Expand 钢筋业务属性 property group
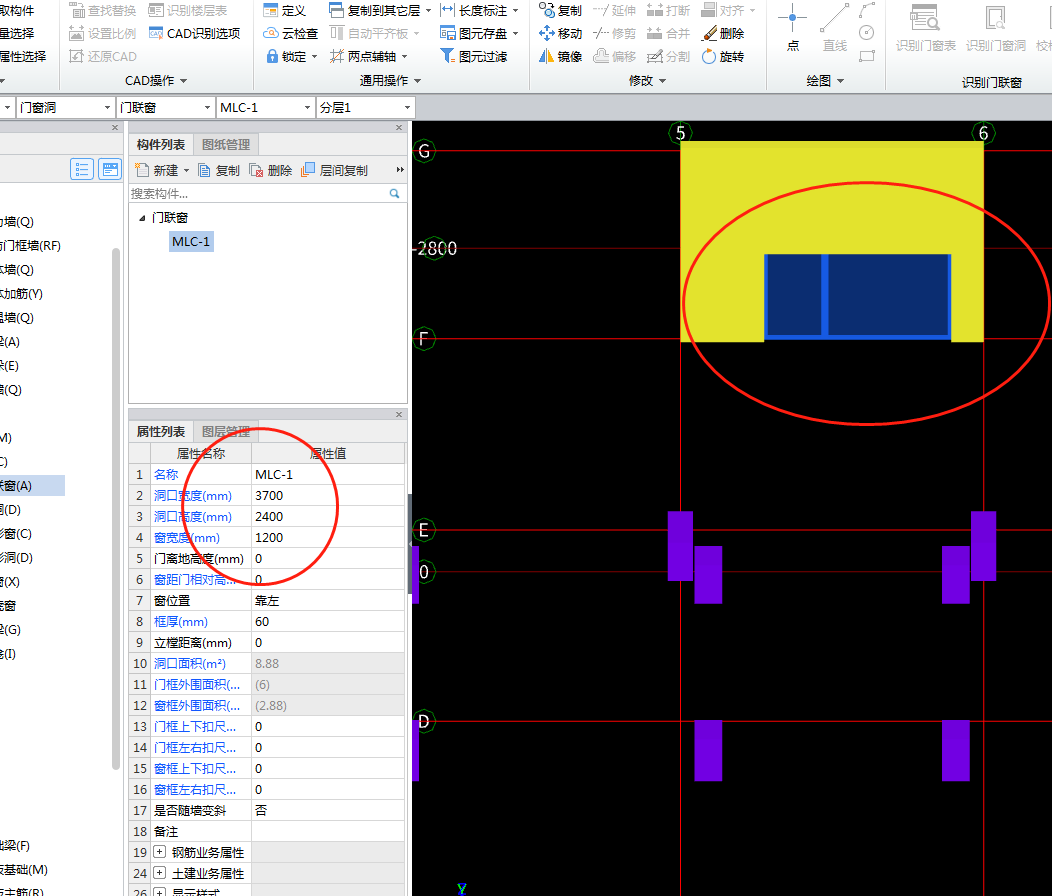1052x896 pixels. [x=160, y=852]
